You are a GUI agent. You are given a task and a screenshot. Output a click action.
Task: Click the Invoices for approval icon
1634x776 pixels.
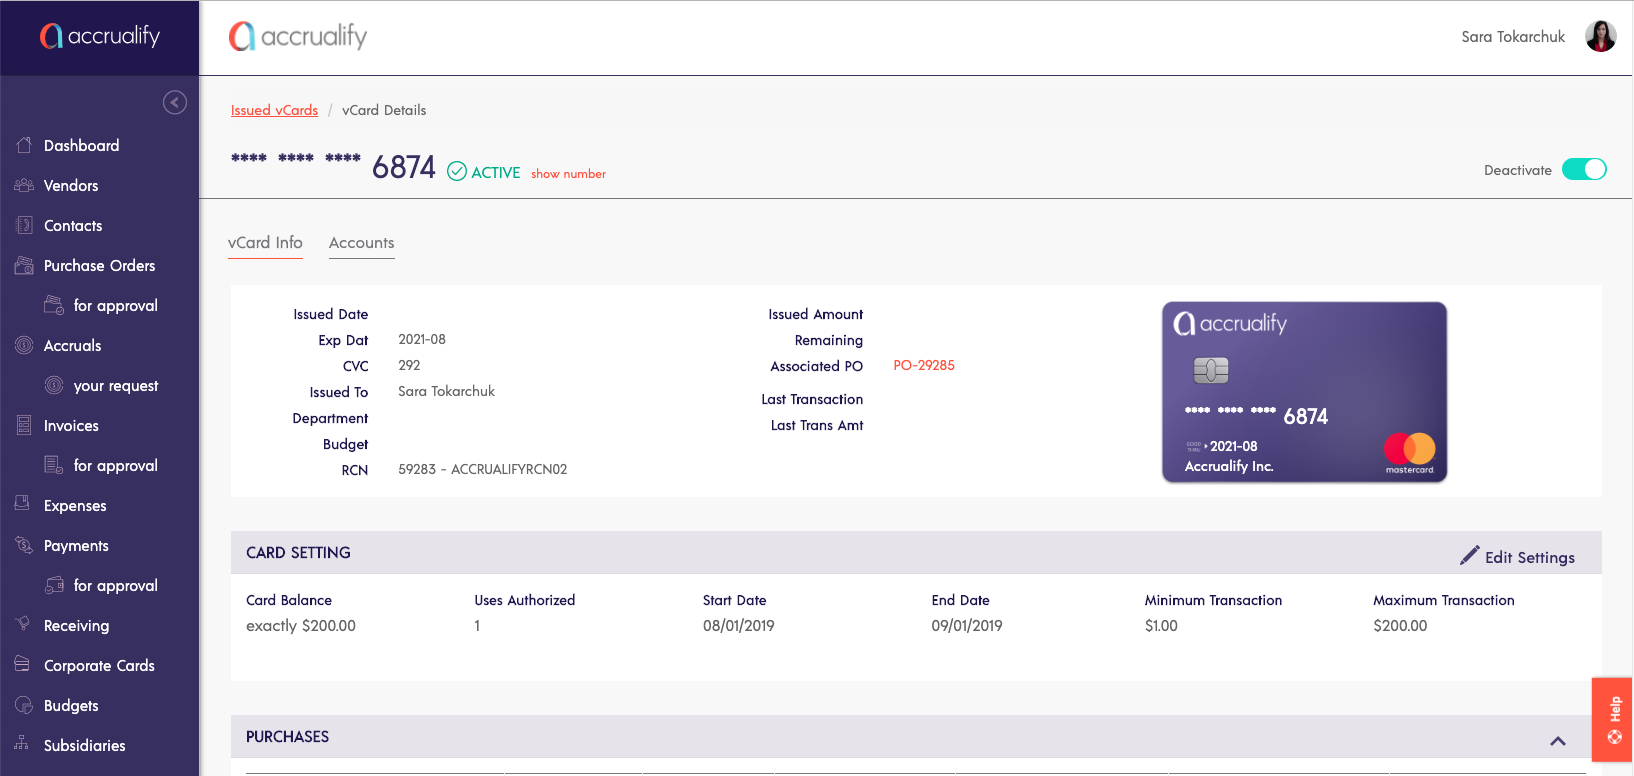coord(54,465)
